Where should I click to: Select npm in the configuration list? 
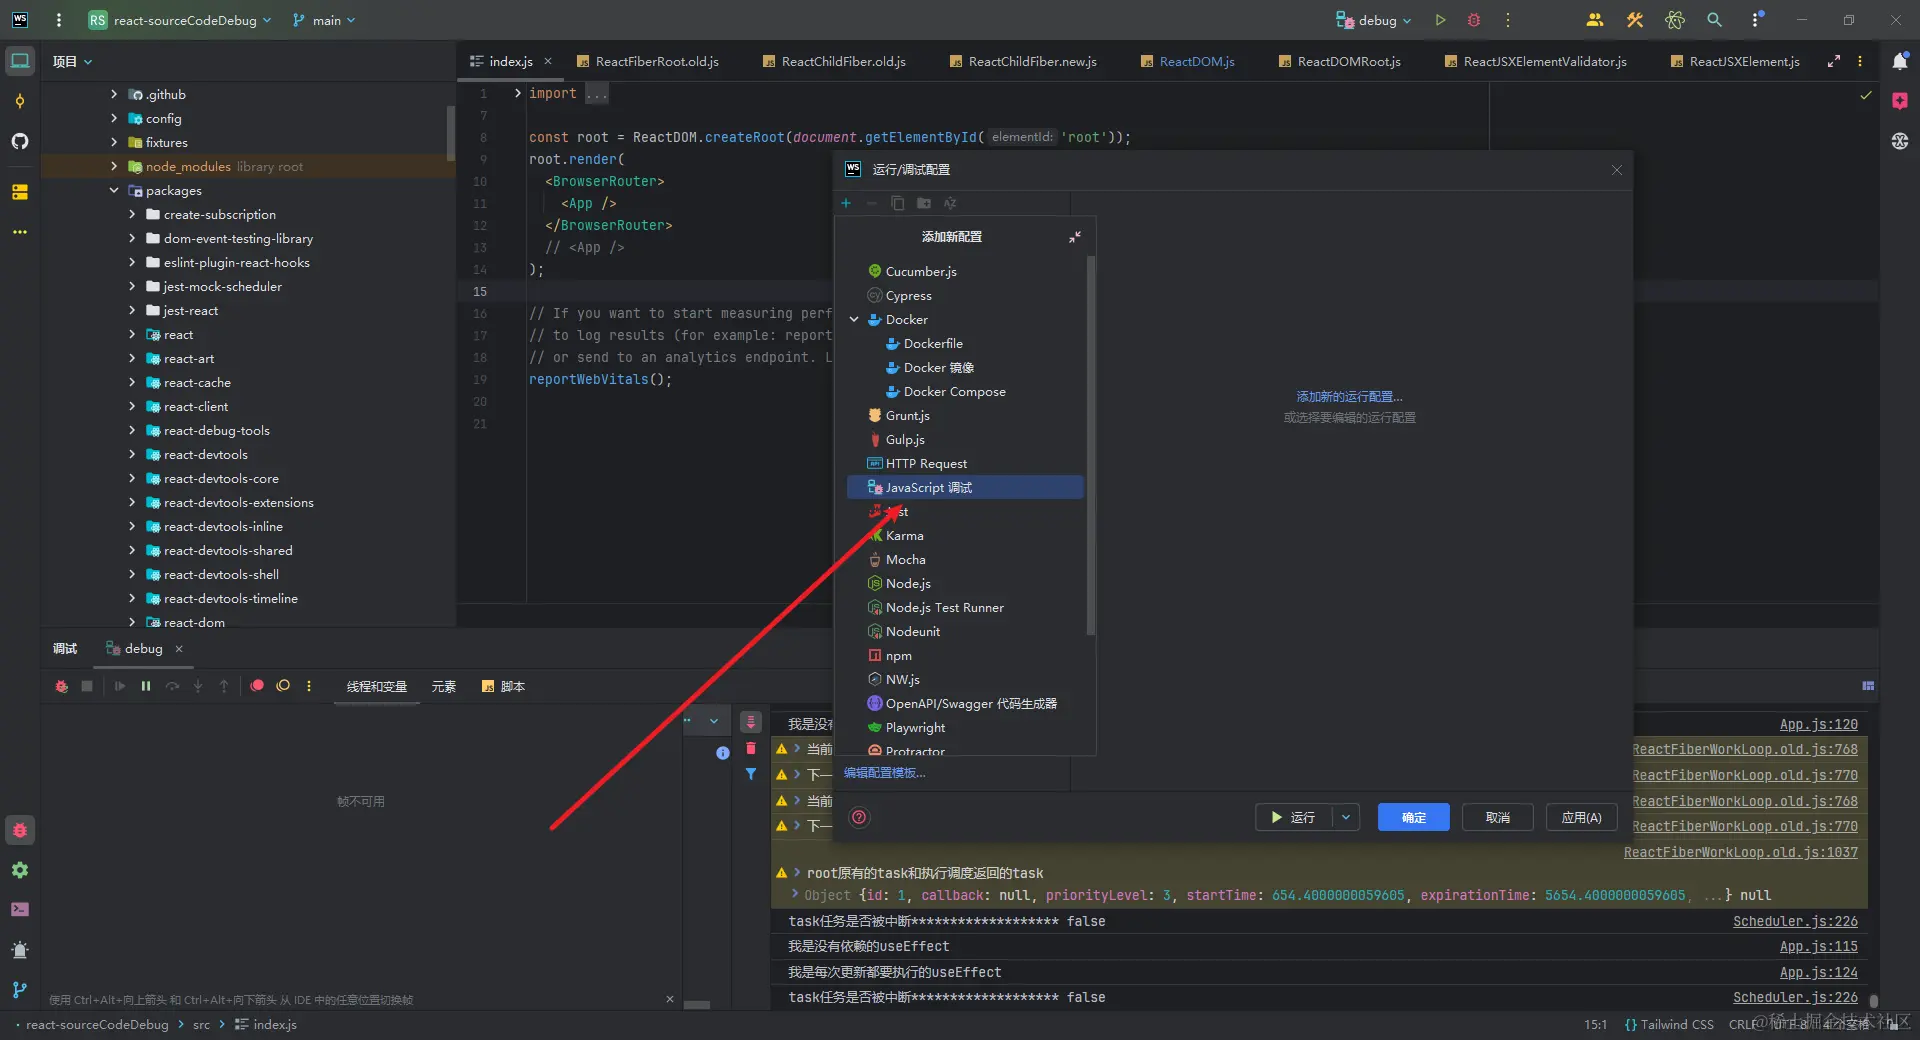(965, 655)
